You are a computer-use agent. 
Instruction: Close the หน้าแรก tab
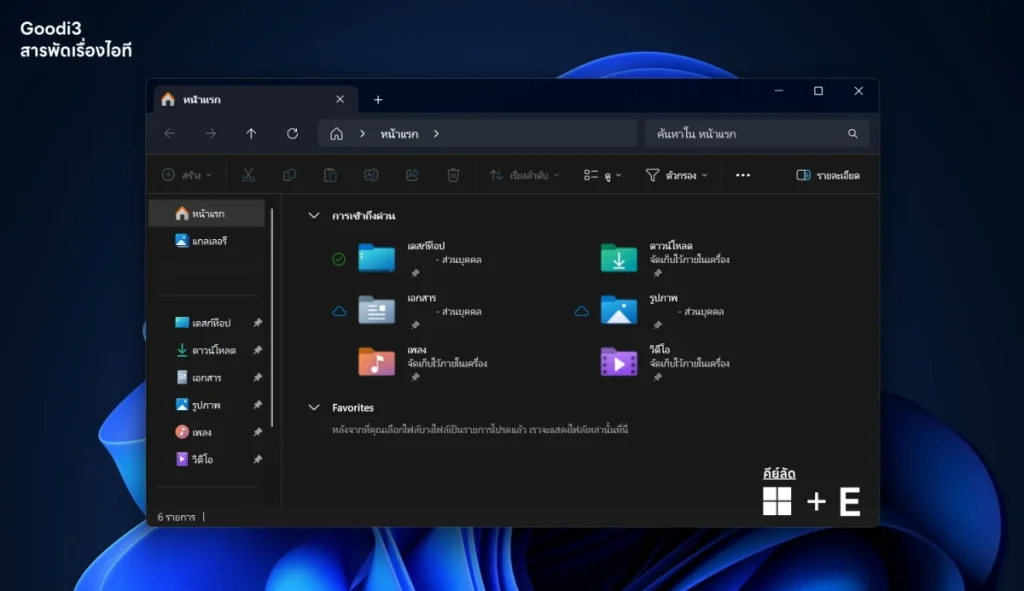(340, 99)
